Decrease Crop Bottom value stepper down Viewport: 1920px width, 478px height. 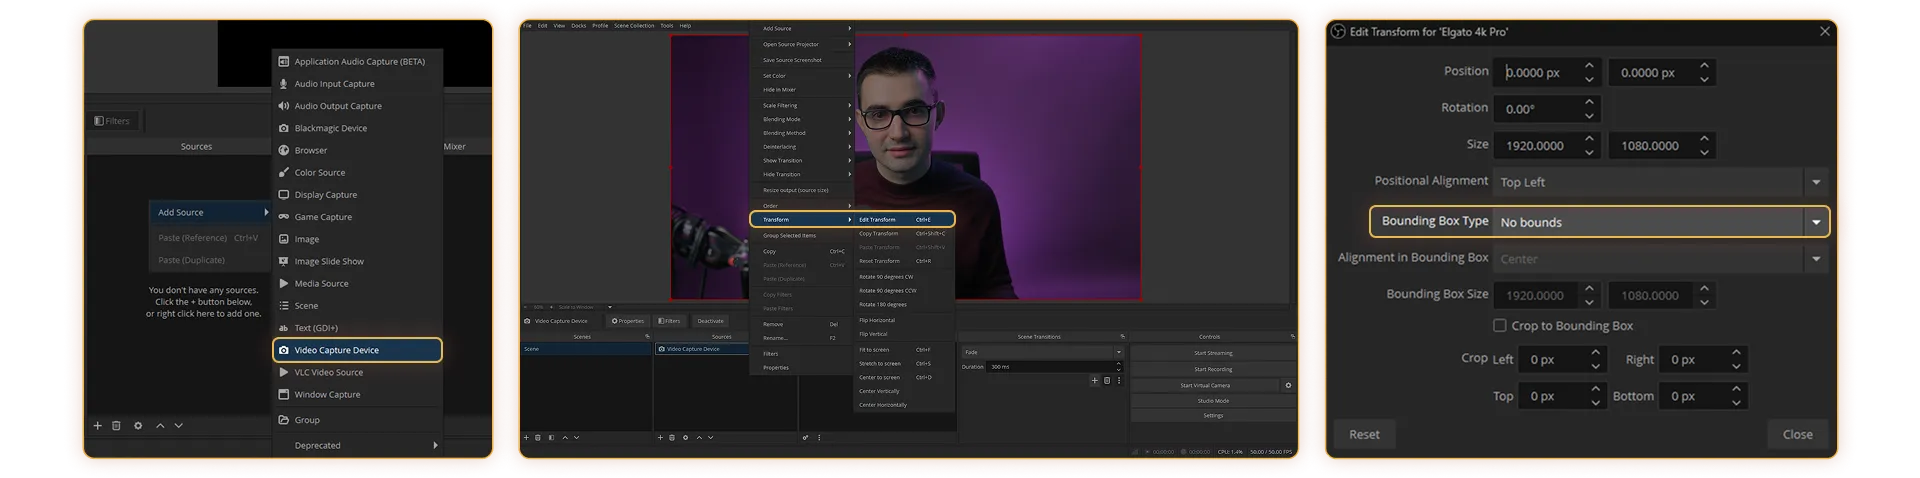(1737, 402)
